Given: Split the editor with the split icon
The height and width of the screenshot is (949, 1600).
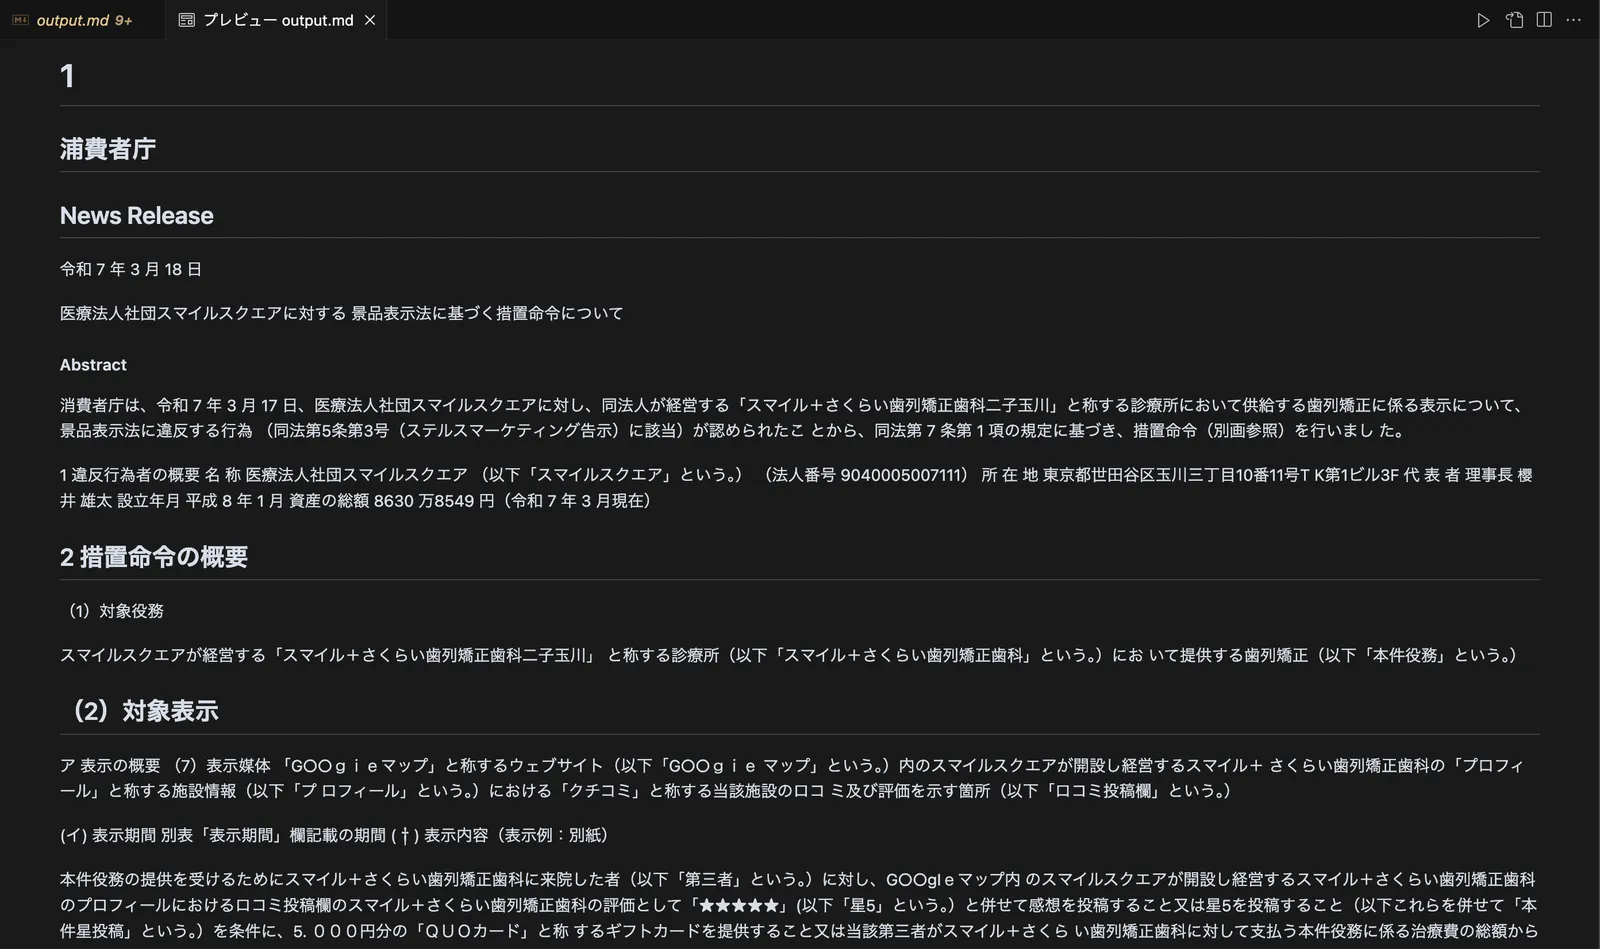Looking at the screenshot, I should [x=1544, y=20].
